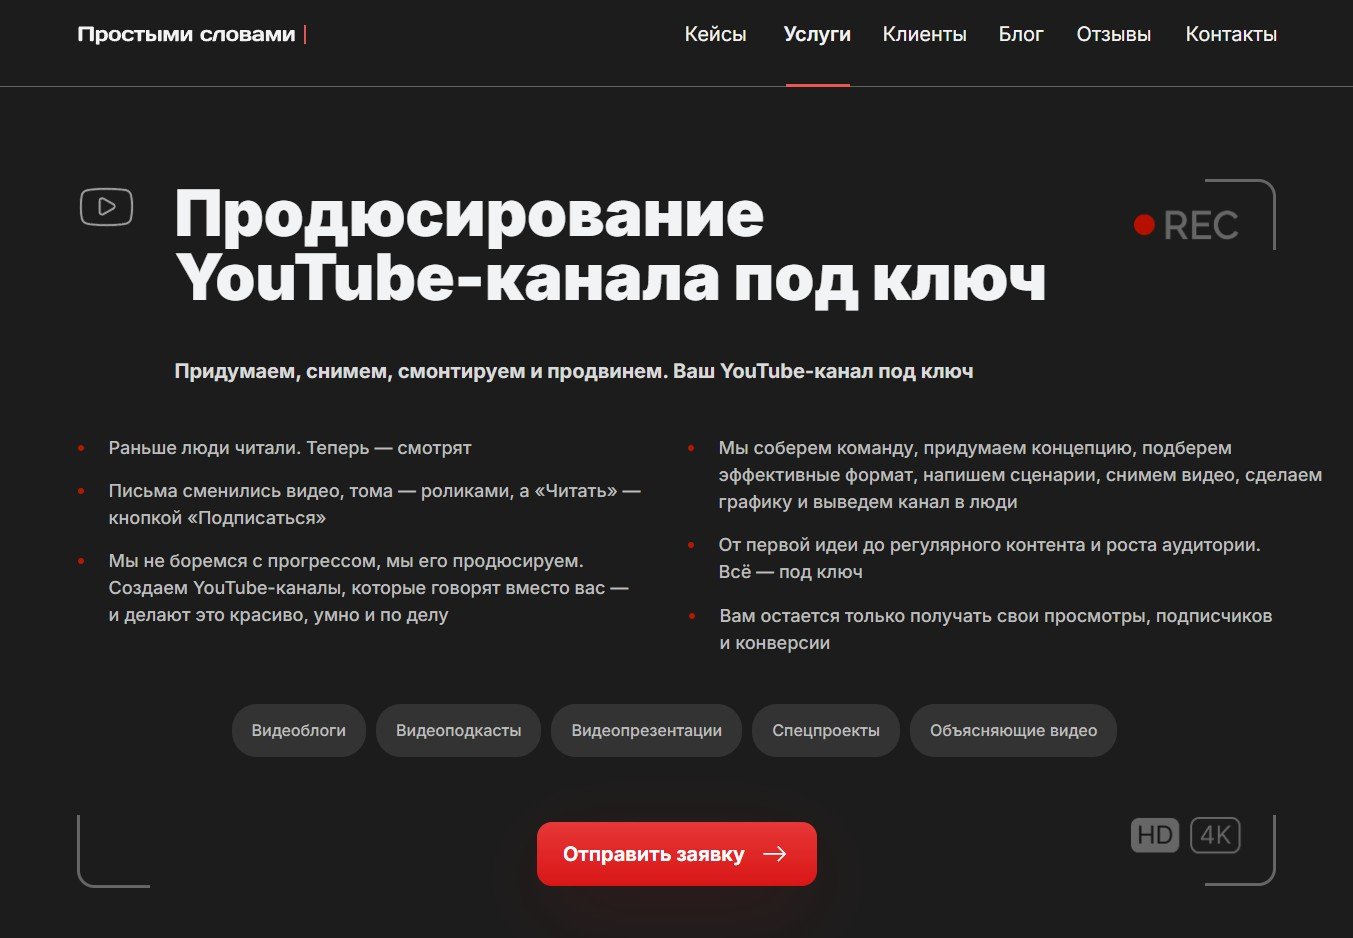
Task: Click the bullet starting Письма сменились видео
Action: pos(374,504)
